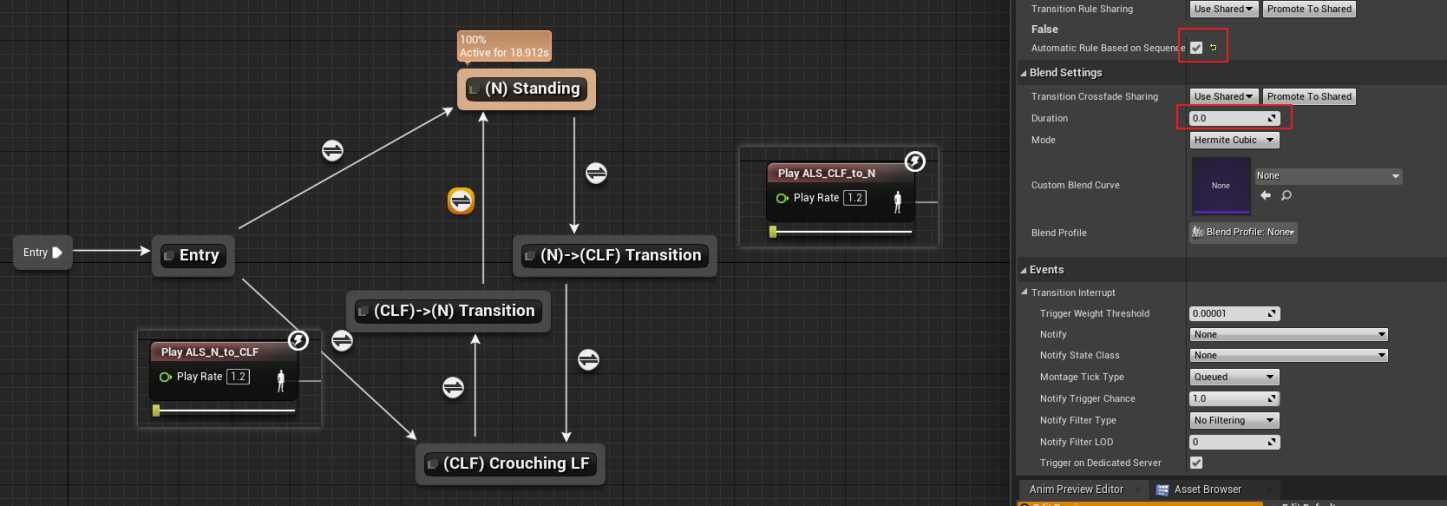This screenshot has width=1447, height=506.
Task: Uncheck Trigger on Dedicated Server
Action: coord(1196,463)
